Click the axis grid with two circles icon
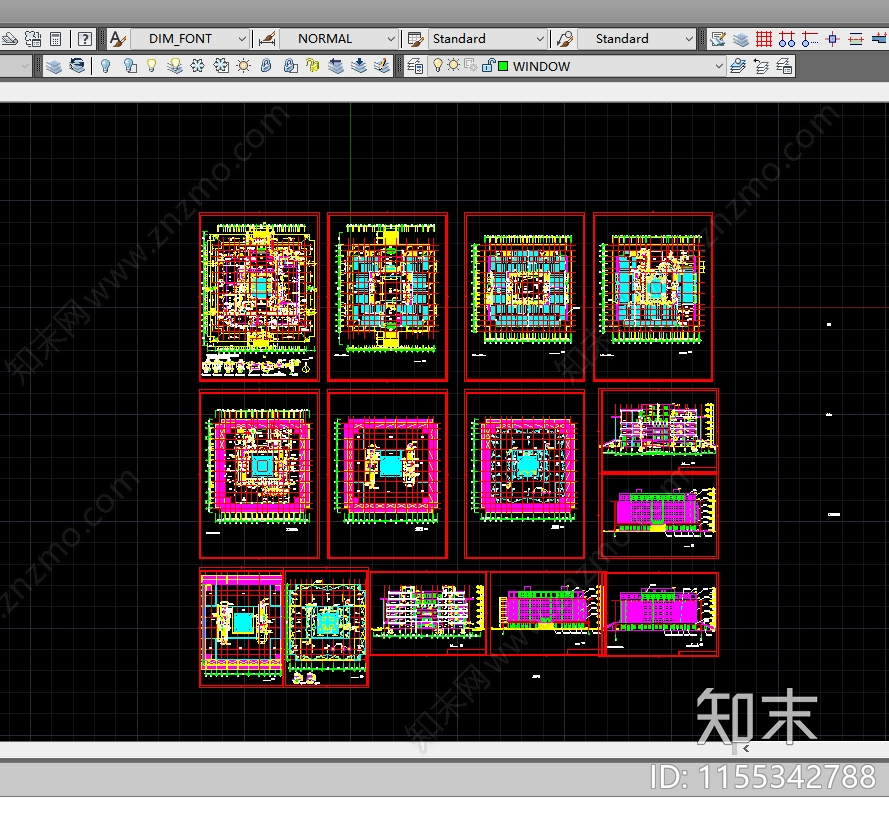Viewport: 889px width, 816px height. 787,39
